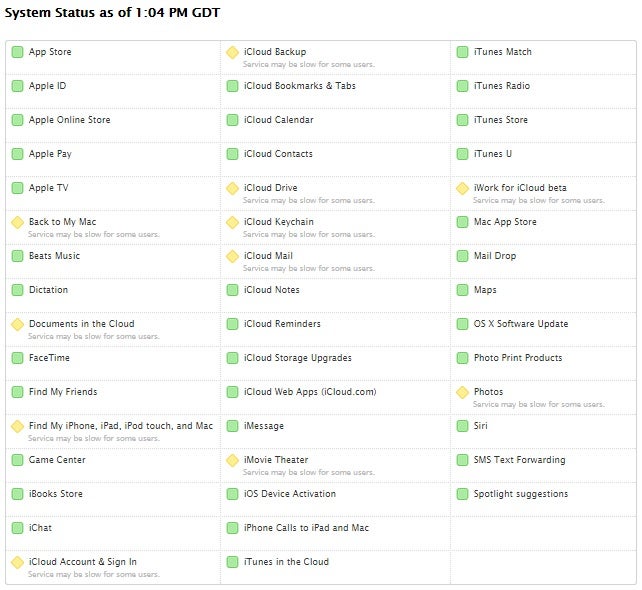Select the Mail Drop label
This screenshot has width=642, height=590.
point(495,256)
